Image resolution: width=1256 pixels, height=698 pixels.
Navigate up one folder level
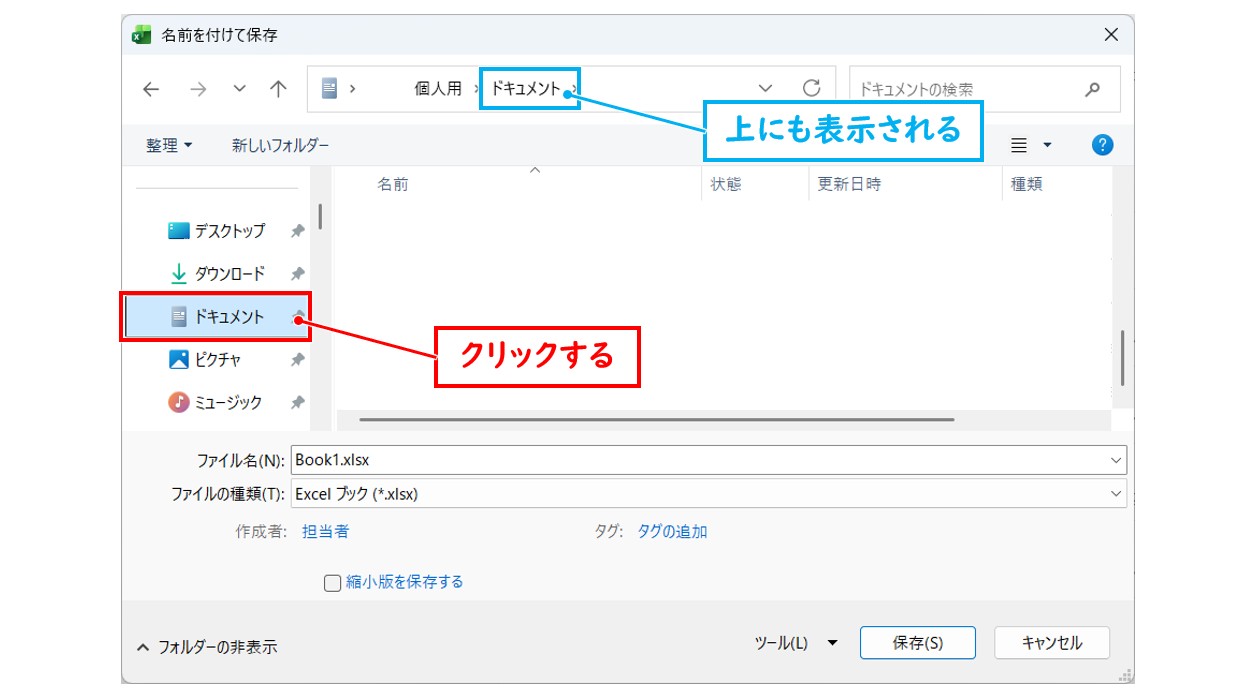click(277, 88)
